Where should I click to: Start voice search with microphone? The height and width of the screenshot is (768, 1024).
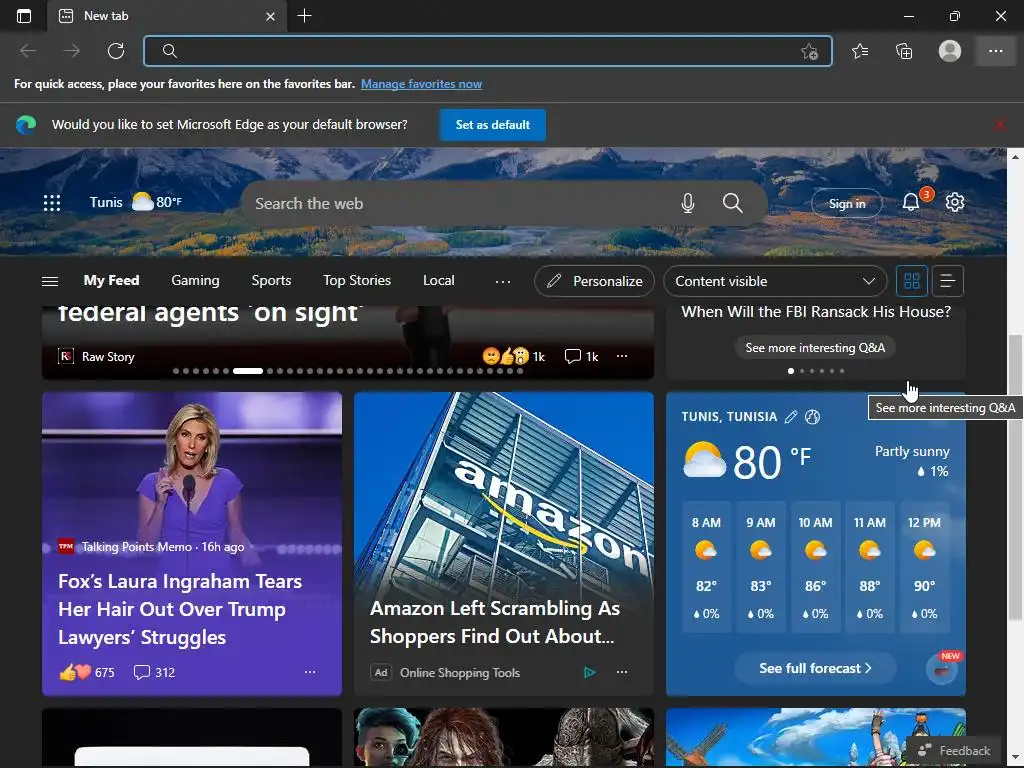(688, 203)
